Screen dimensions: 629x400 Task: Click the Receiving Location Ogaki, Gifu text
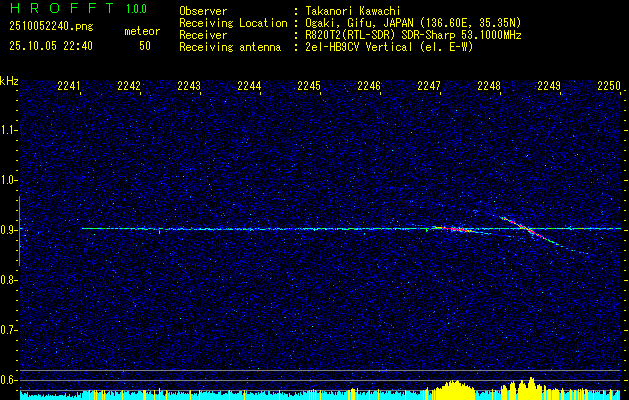414,23
